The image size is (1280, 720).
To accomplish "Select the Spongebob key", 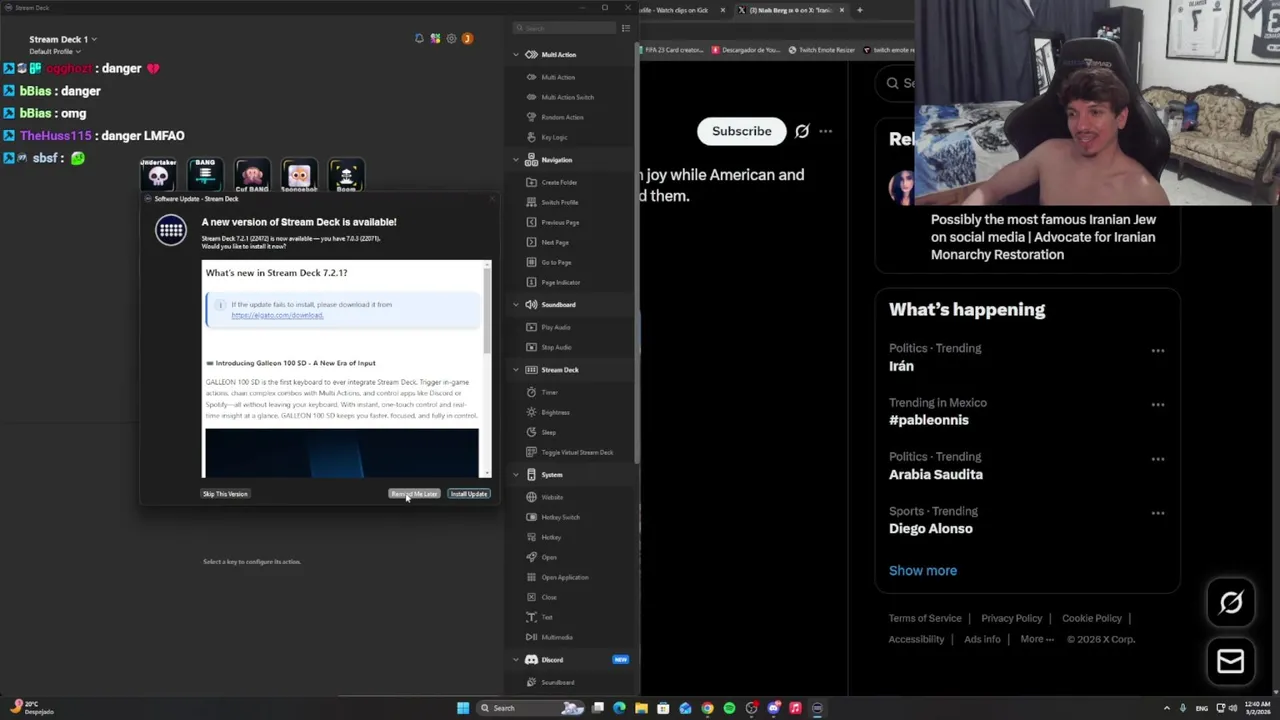I will click(299, 176).
